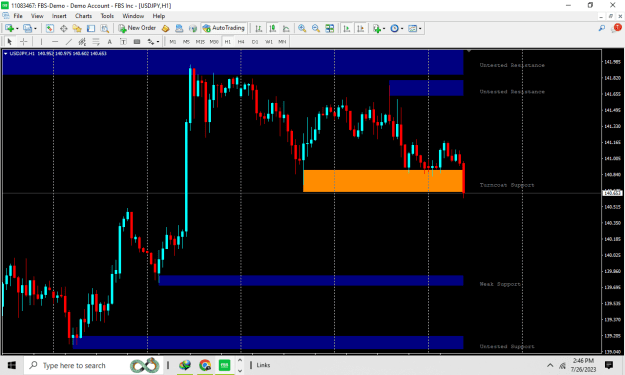Click the New Chart icon
This screenshot has height=375, width=625.
pos(9,28)
